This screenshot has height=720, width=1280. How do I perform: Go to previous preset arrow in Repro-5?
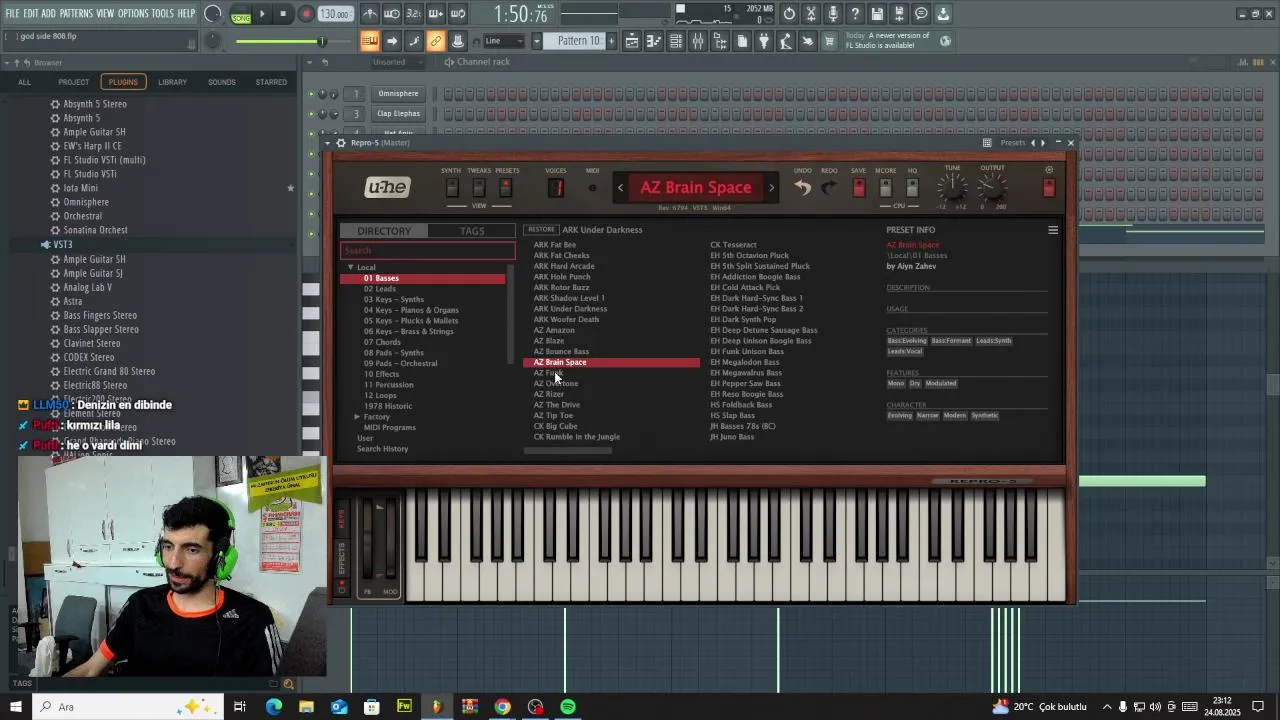[x=620, y=187]
